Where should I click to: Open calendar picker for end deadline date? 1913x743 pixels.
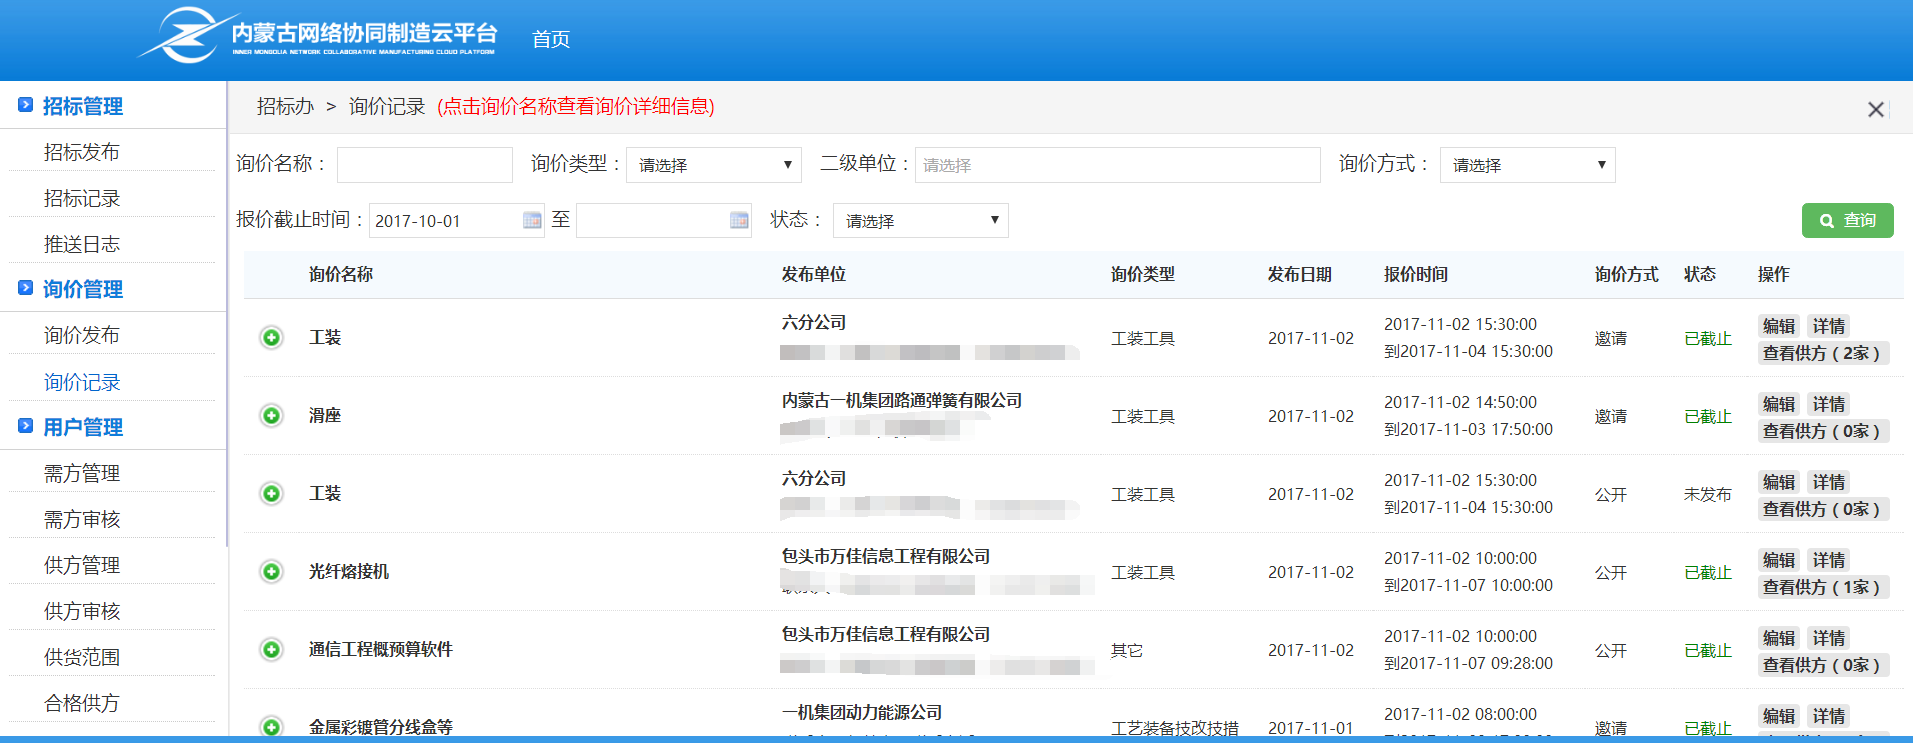[739, 221]
